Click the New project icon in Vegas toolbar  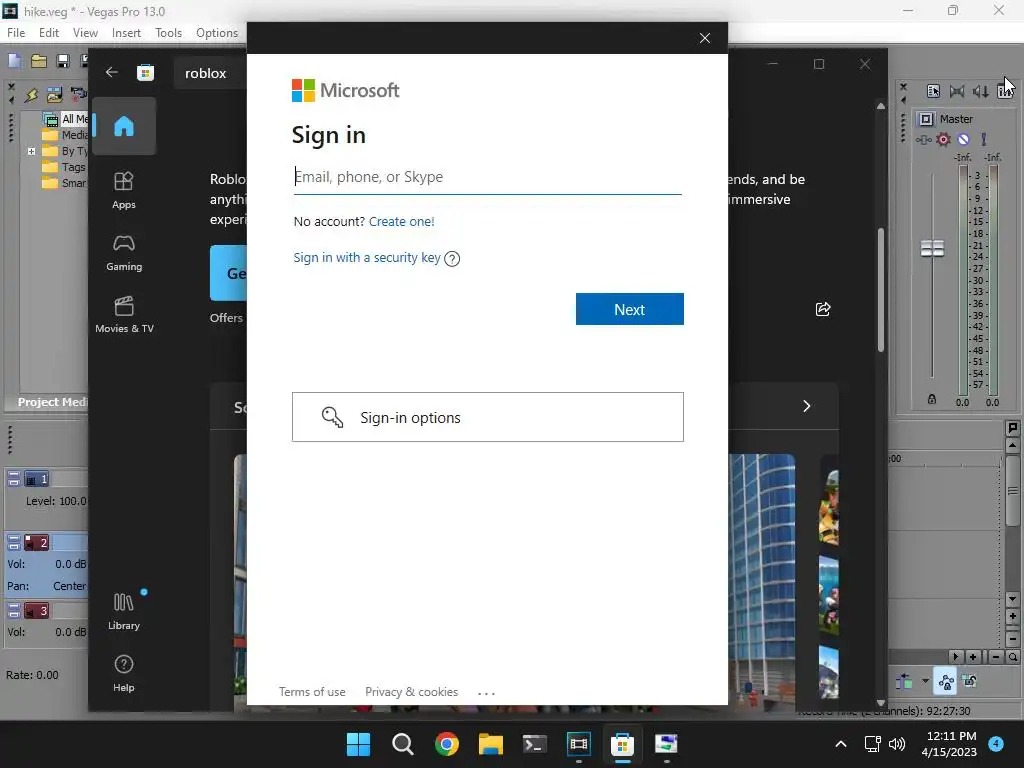coord(14,61)
